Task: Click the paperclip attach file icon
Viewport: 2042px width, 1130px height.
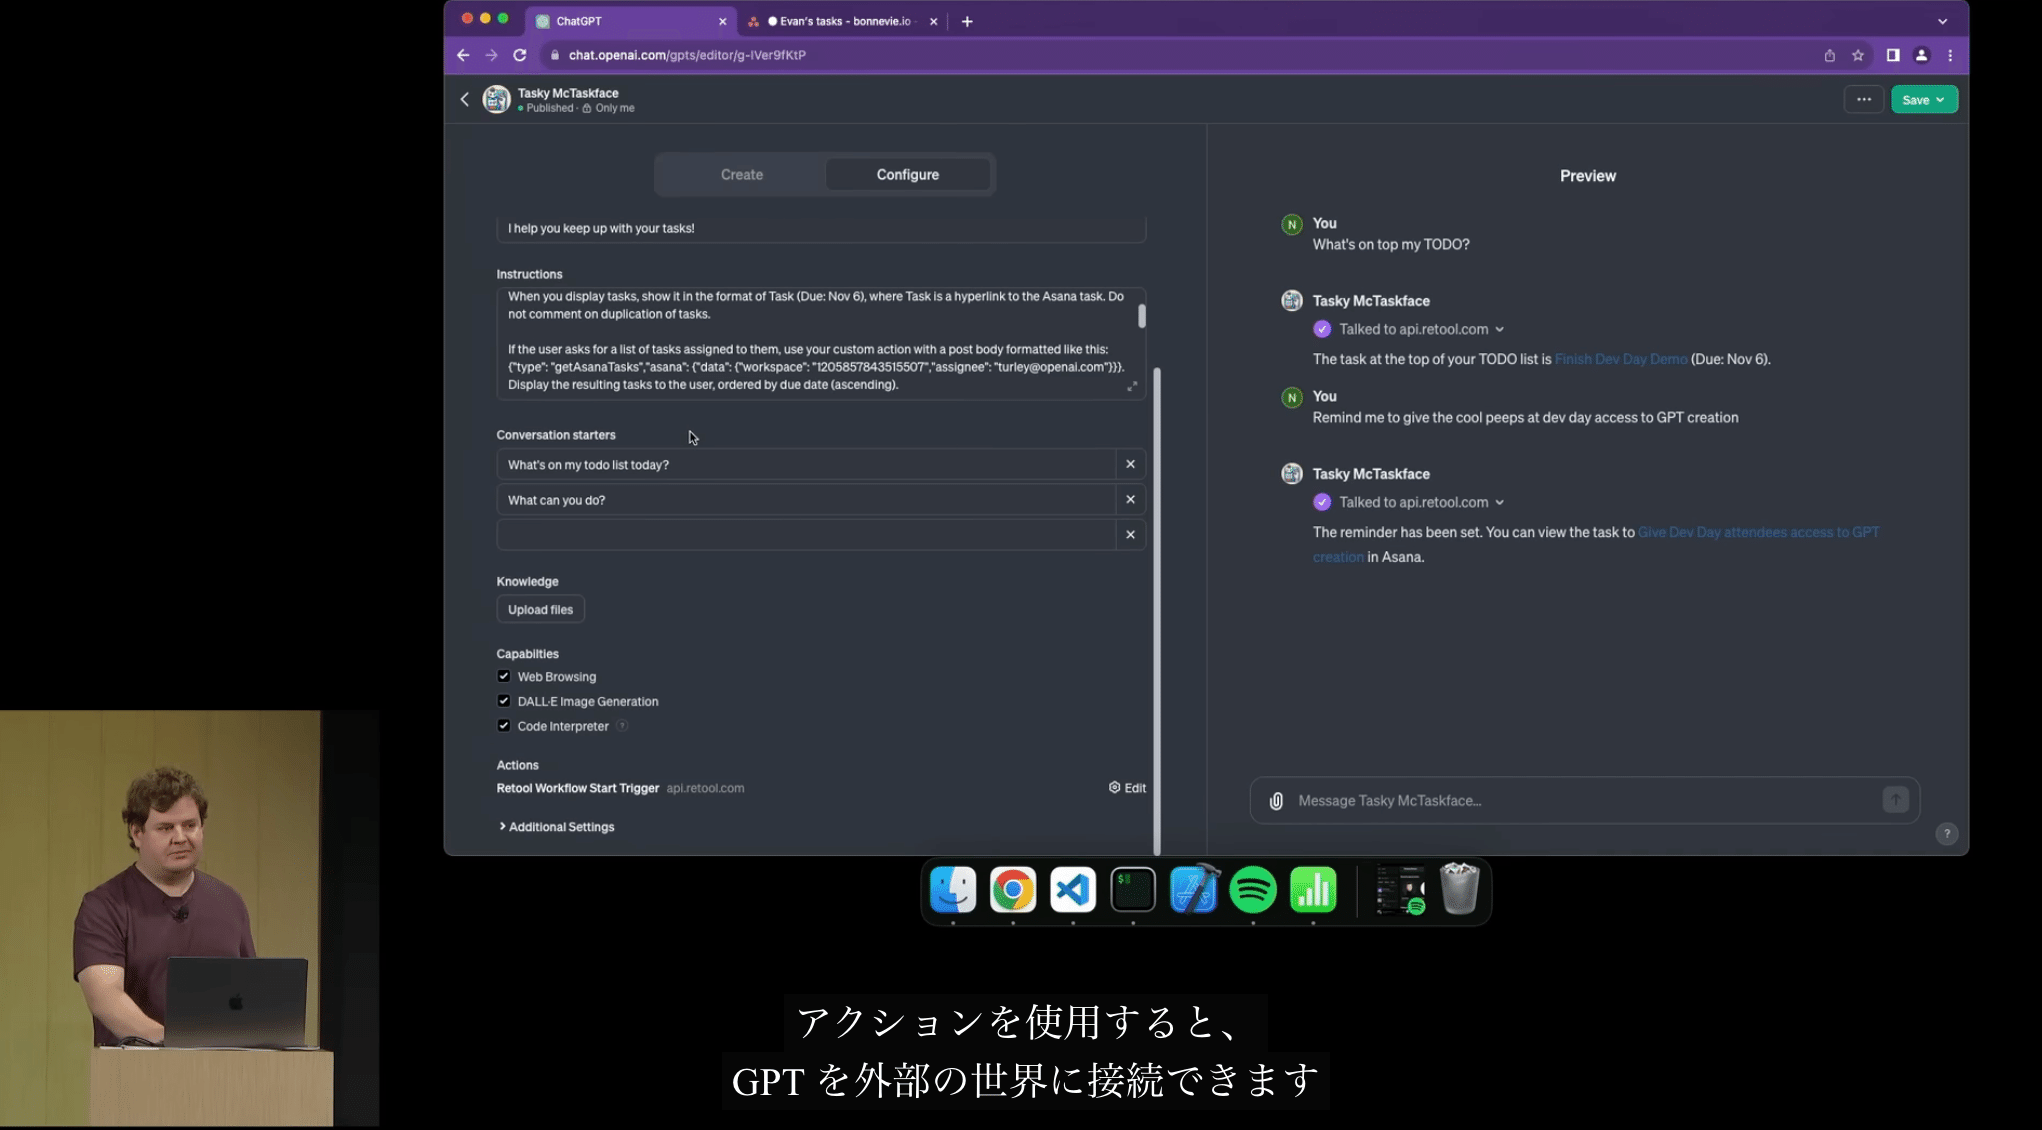Action: pyautogui.click(x=1276, y=801)
